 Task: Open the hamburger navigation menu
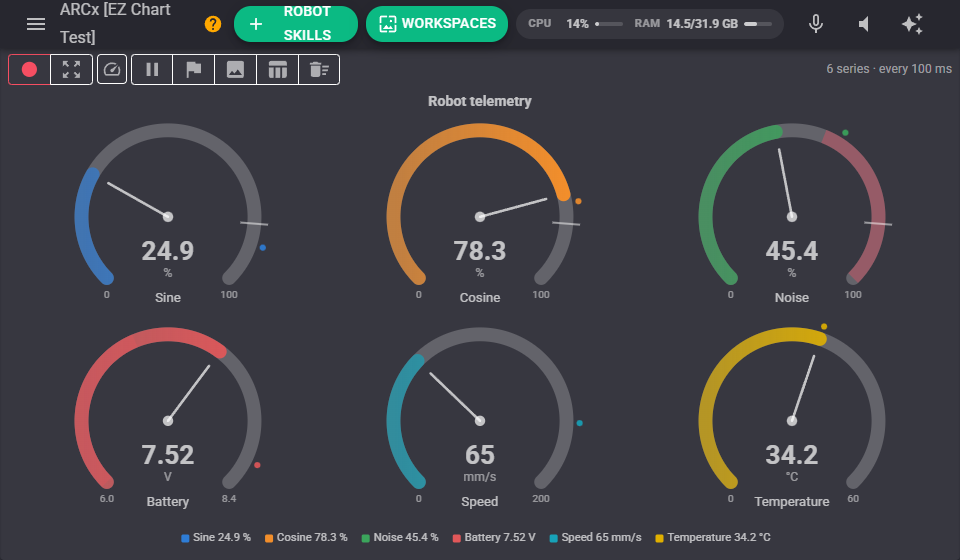coord(36,24)
